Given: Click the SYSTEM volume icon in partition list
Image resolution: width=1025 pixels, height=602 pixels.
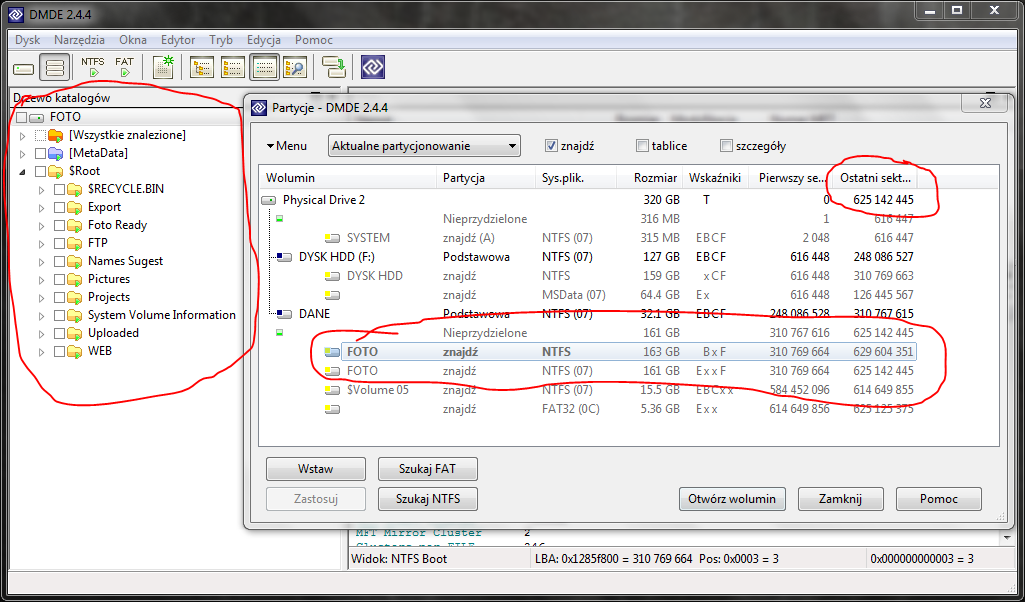Looking at the screenshot, I should [x=333, y=239].
